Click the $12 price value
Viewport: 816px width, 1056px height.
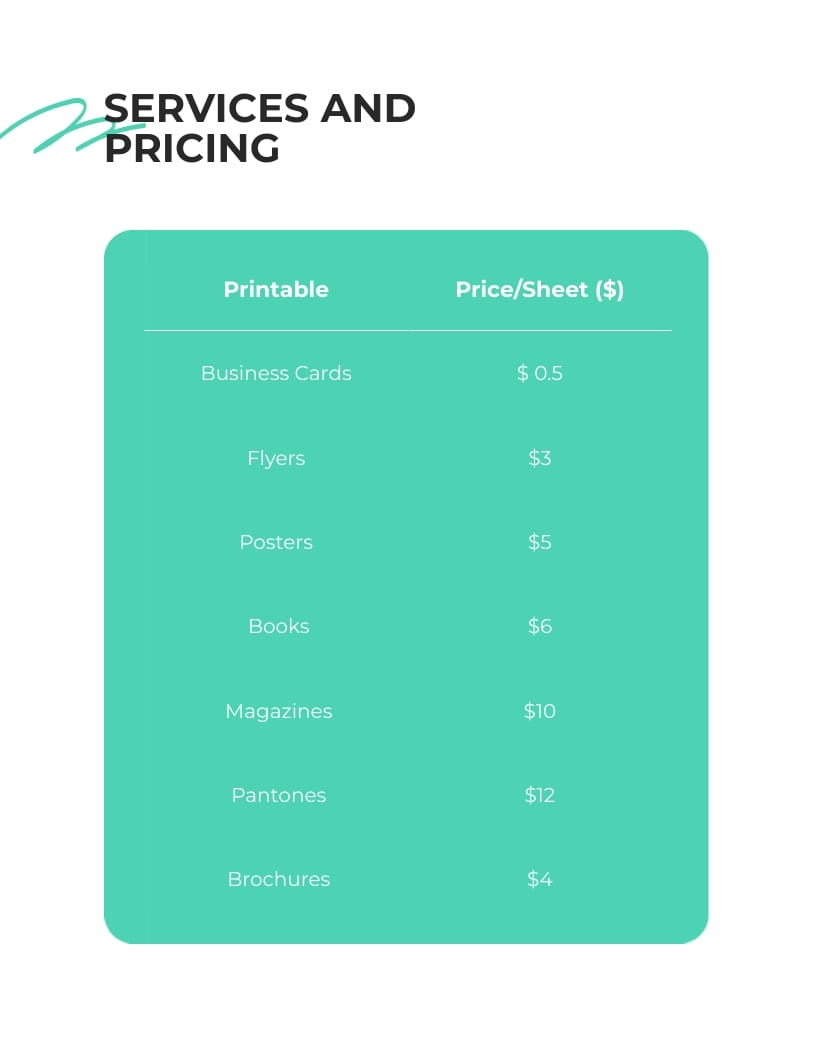coord(540,795)
